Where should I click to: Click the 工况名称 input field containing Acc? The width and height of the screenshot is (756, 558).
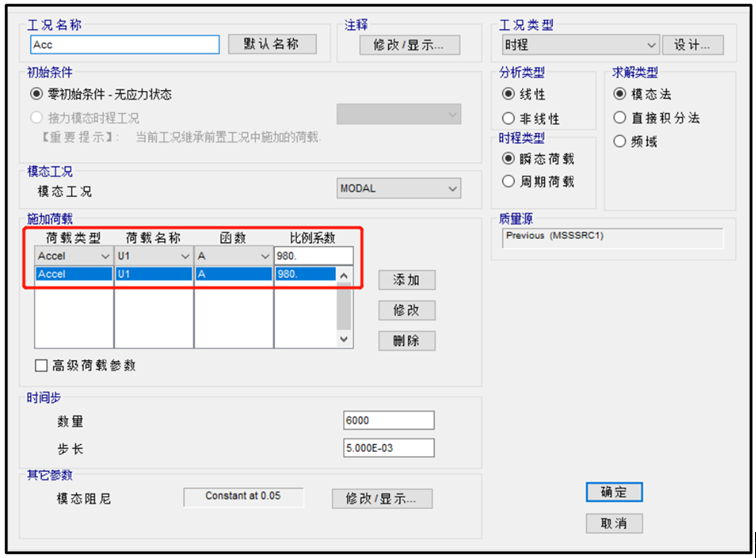click(x=124, y=44)
